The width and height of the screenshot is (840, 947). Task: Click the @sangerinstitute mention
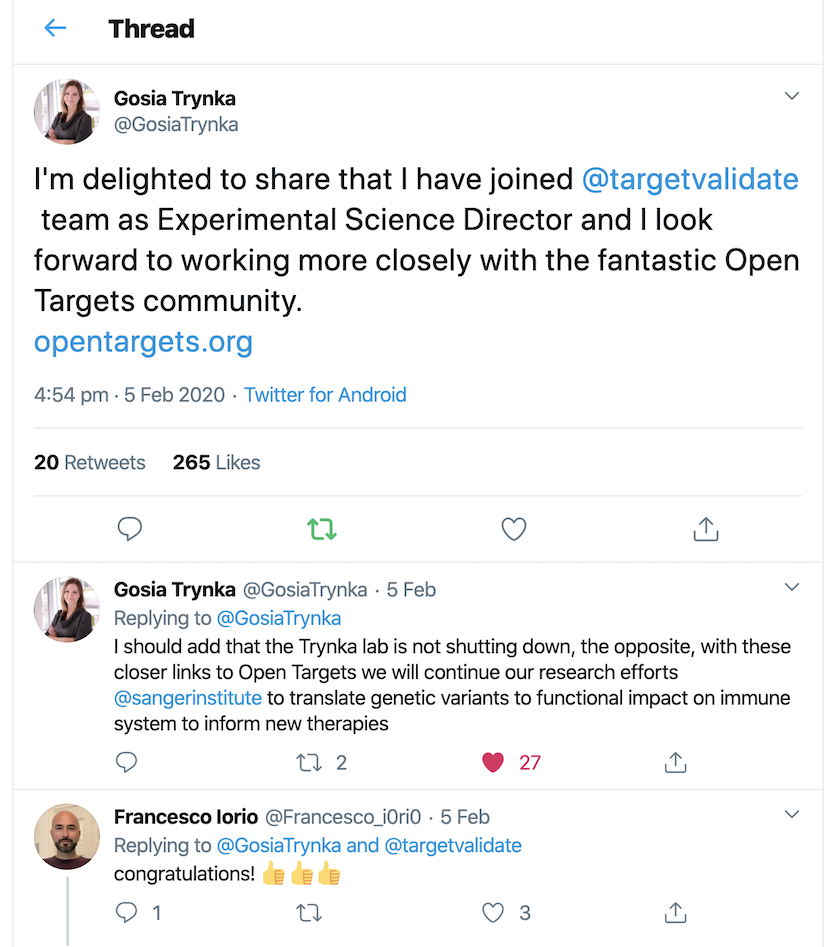tap(187, 697)
